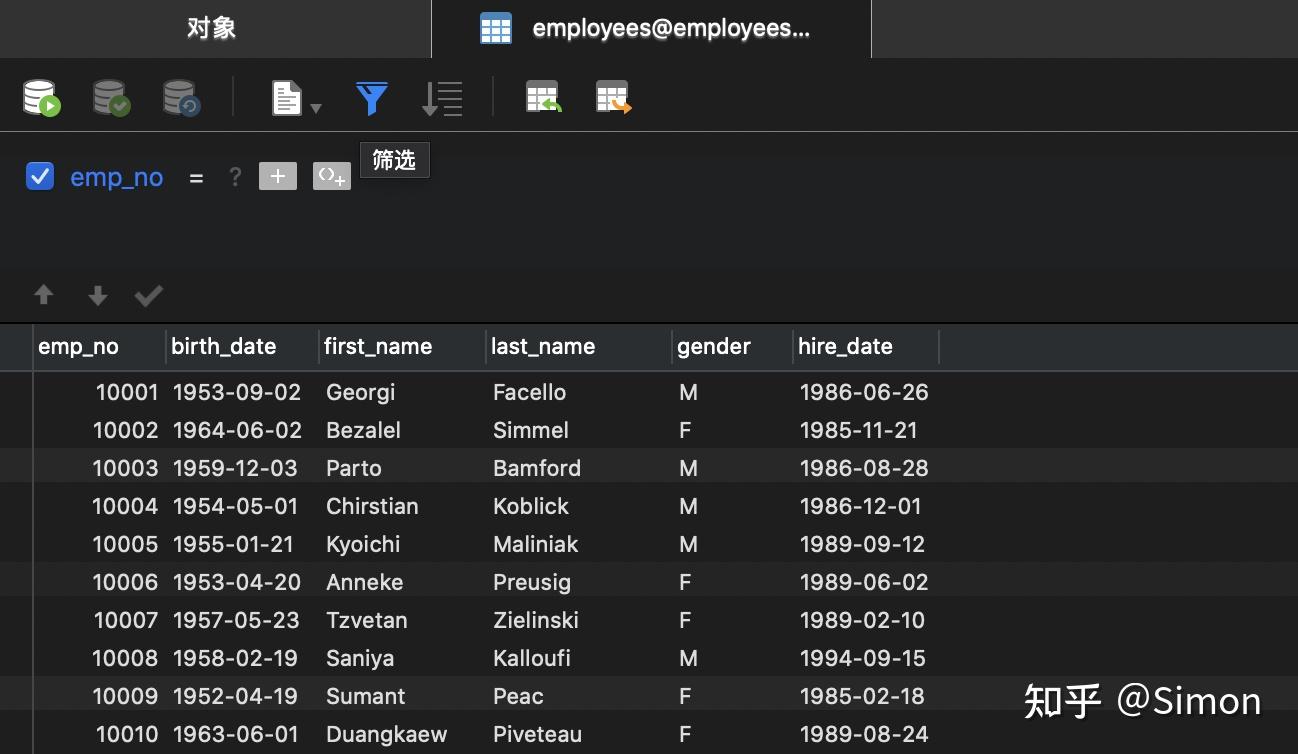
Task: Select last name Preusig cell
Action: (x=579, y=582)
